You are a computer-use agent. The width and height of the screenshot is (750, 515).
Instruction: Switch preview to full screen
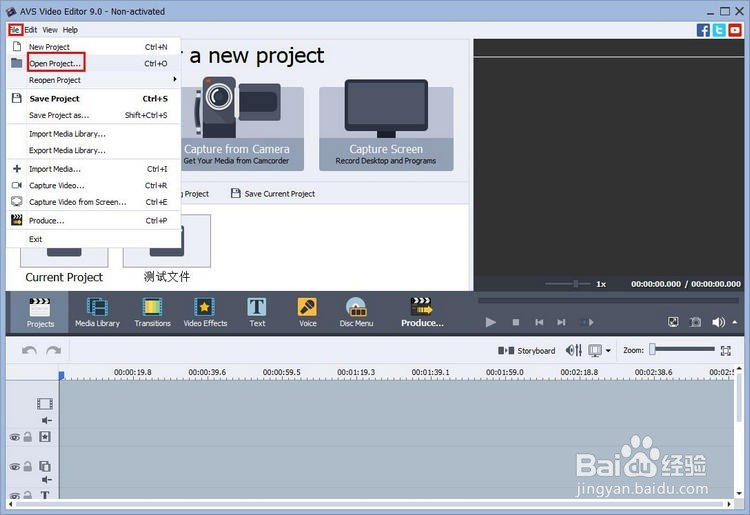pyautogui.click(x=673, y=322)
